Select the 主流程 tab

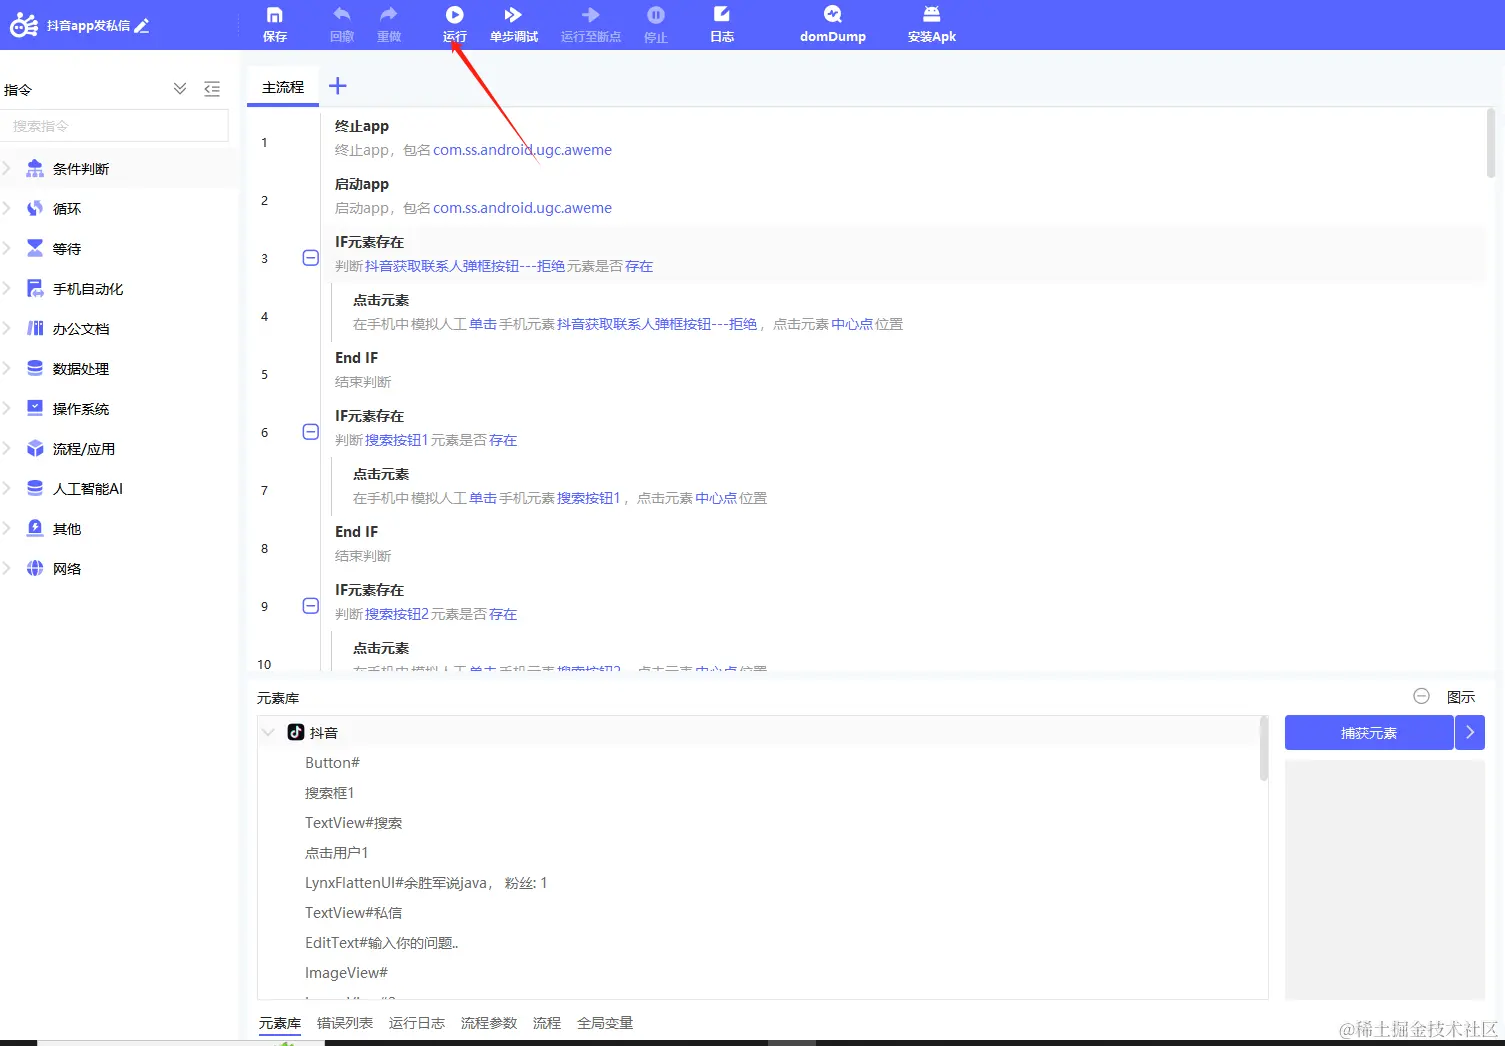(283, 87)
